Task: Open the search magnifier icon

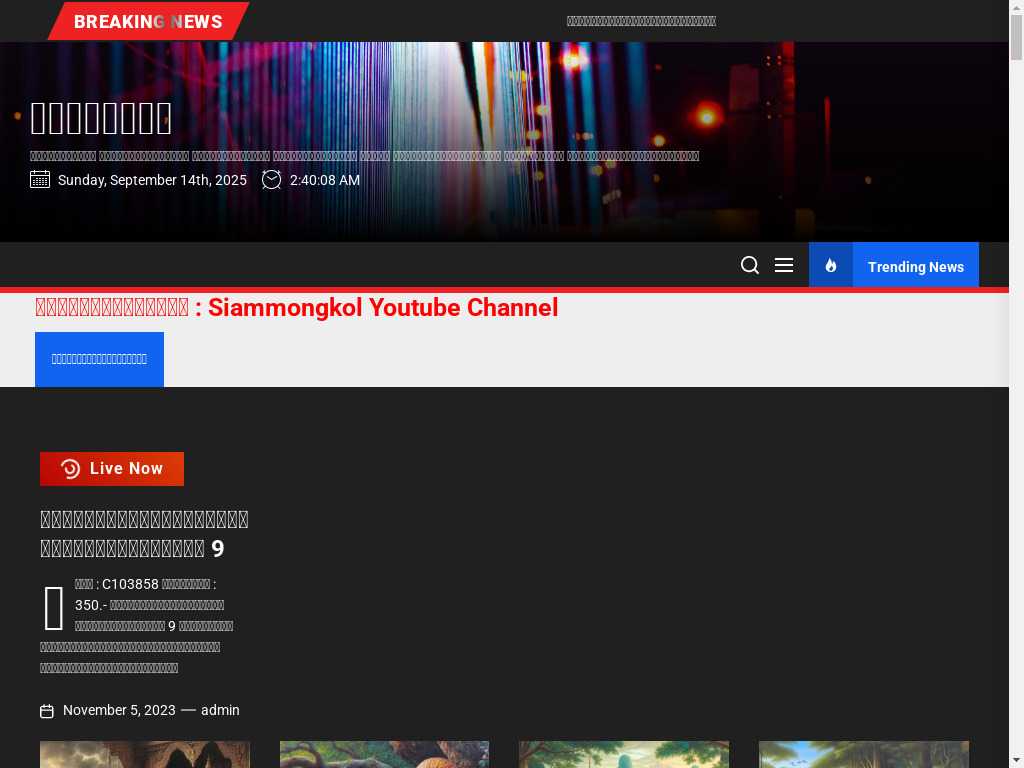Action: click(x=749, y=265)
